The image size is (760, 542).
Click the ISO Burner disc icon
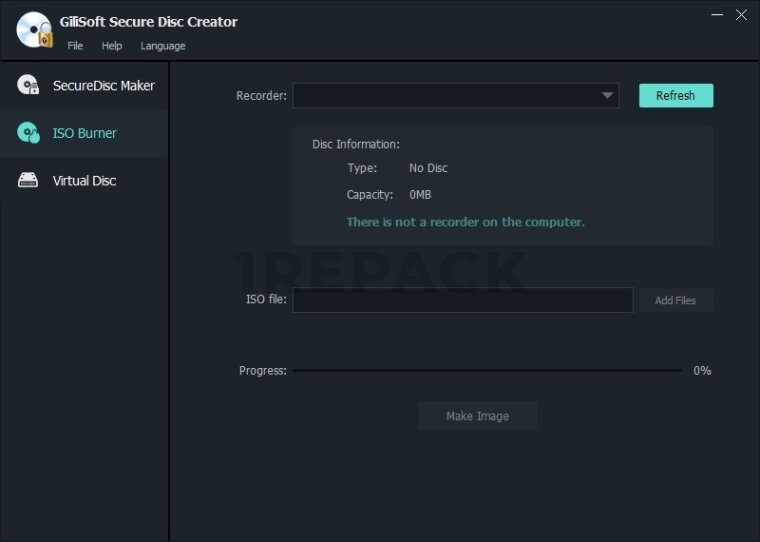pyautogui.click(x=28, y=133)
